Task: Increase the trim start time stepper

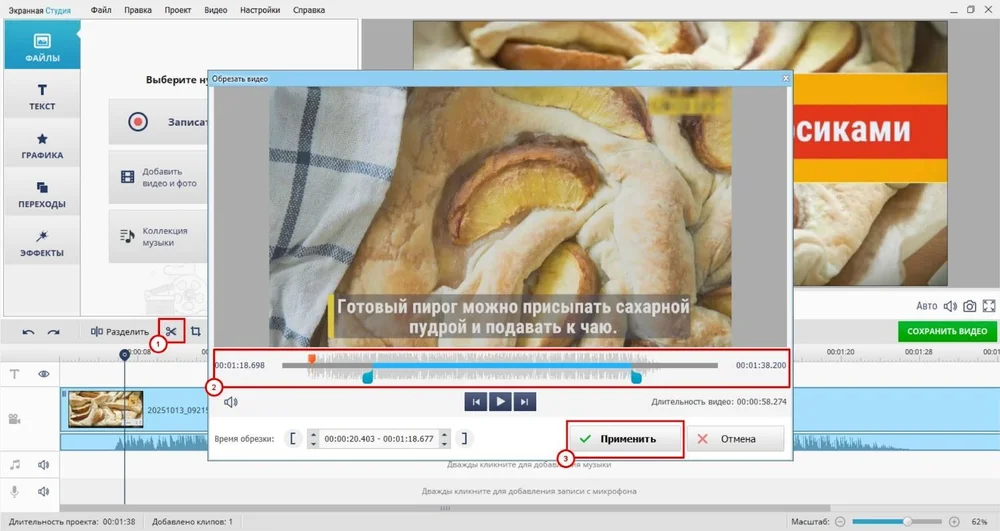Action: [x=313, y=434]
